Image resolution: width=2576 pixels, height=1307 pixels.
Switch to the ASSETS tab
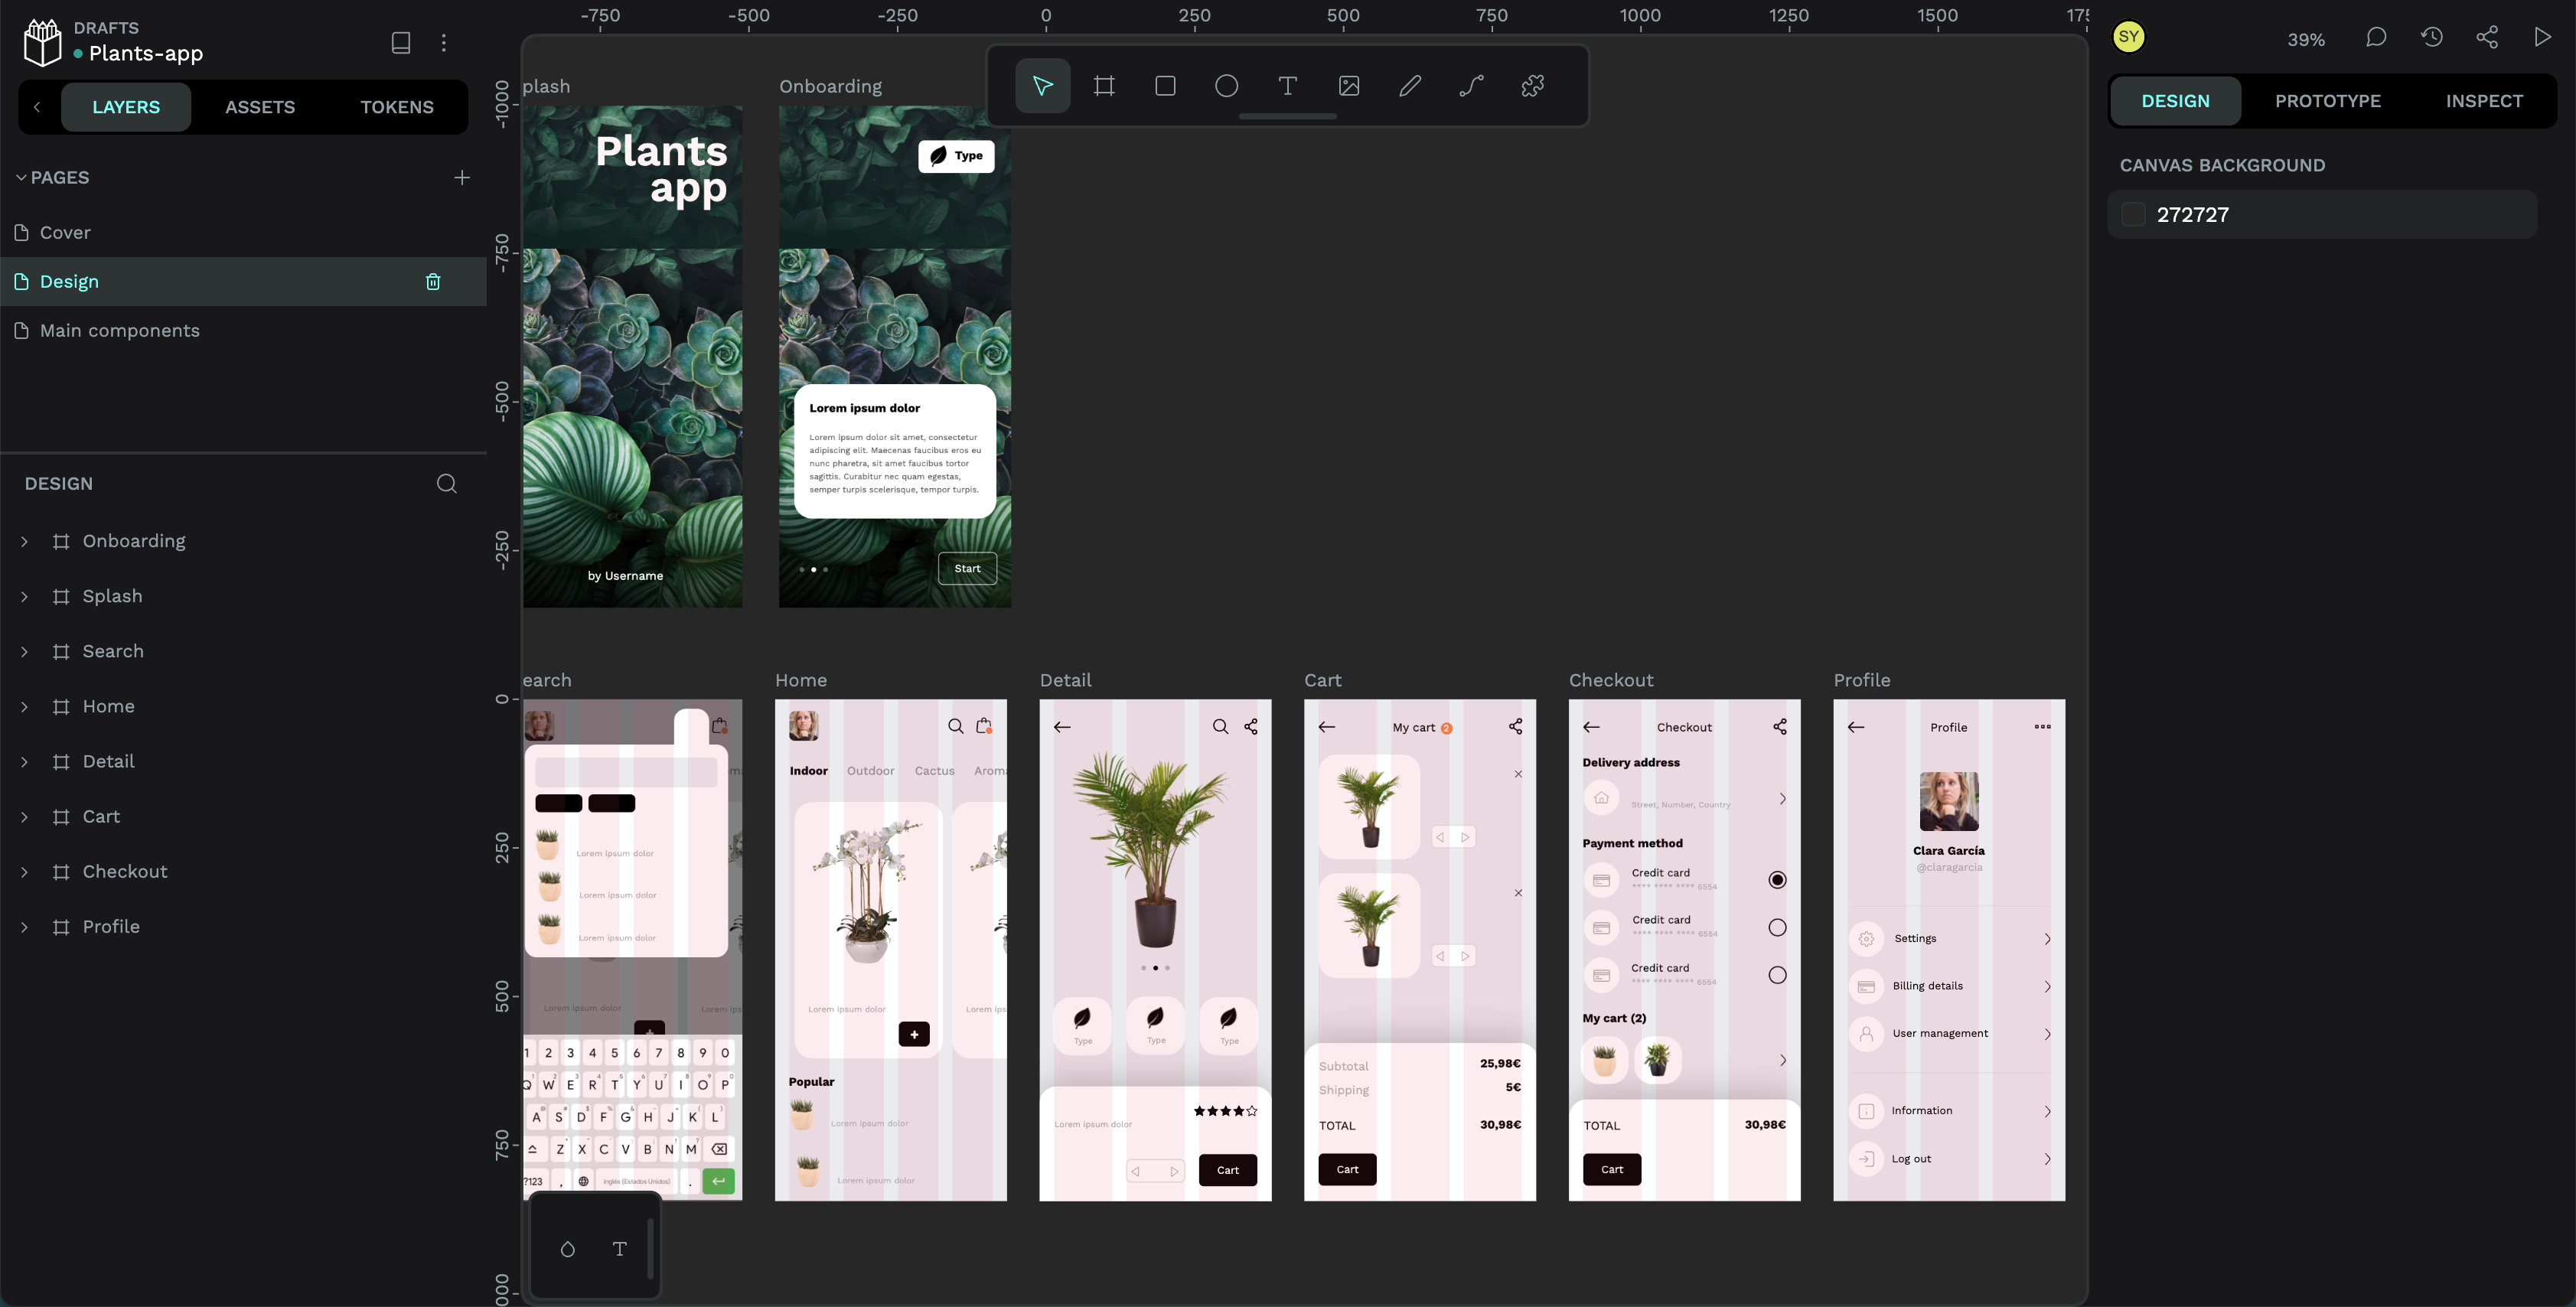point(260,107)
